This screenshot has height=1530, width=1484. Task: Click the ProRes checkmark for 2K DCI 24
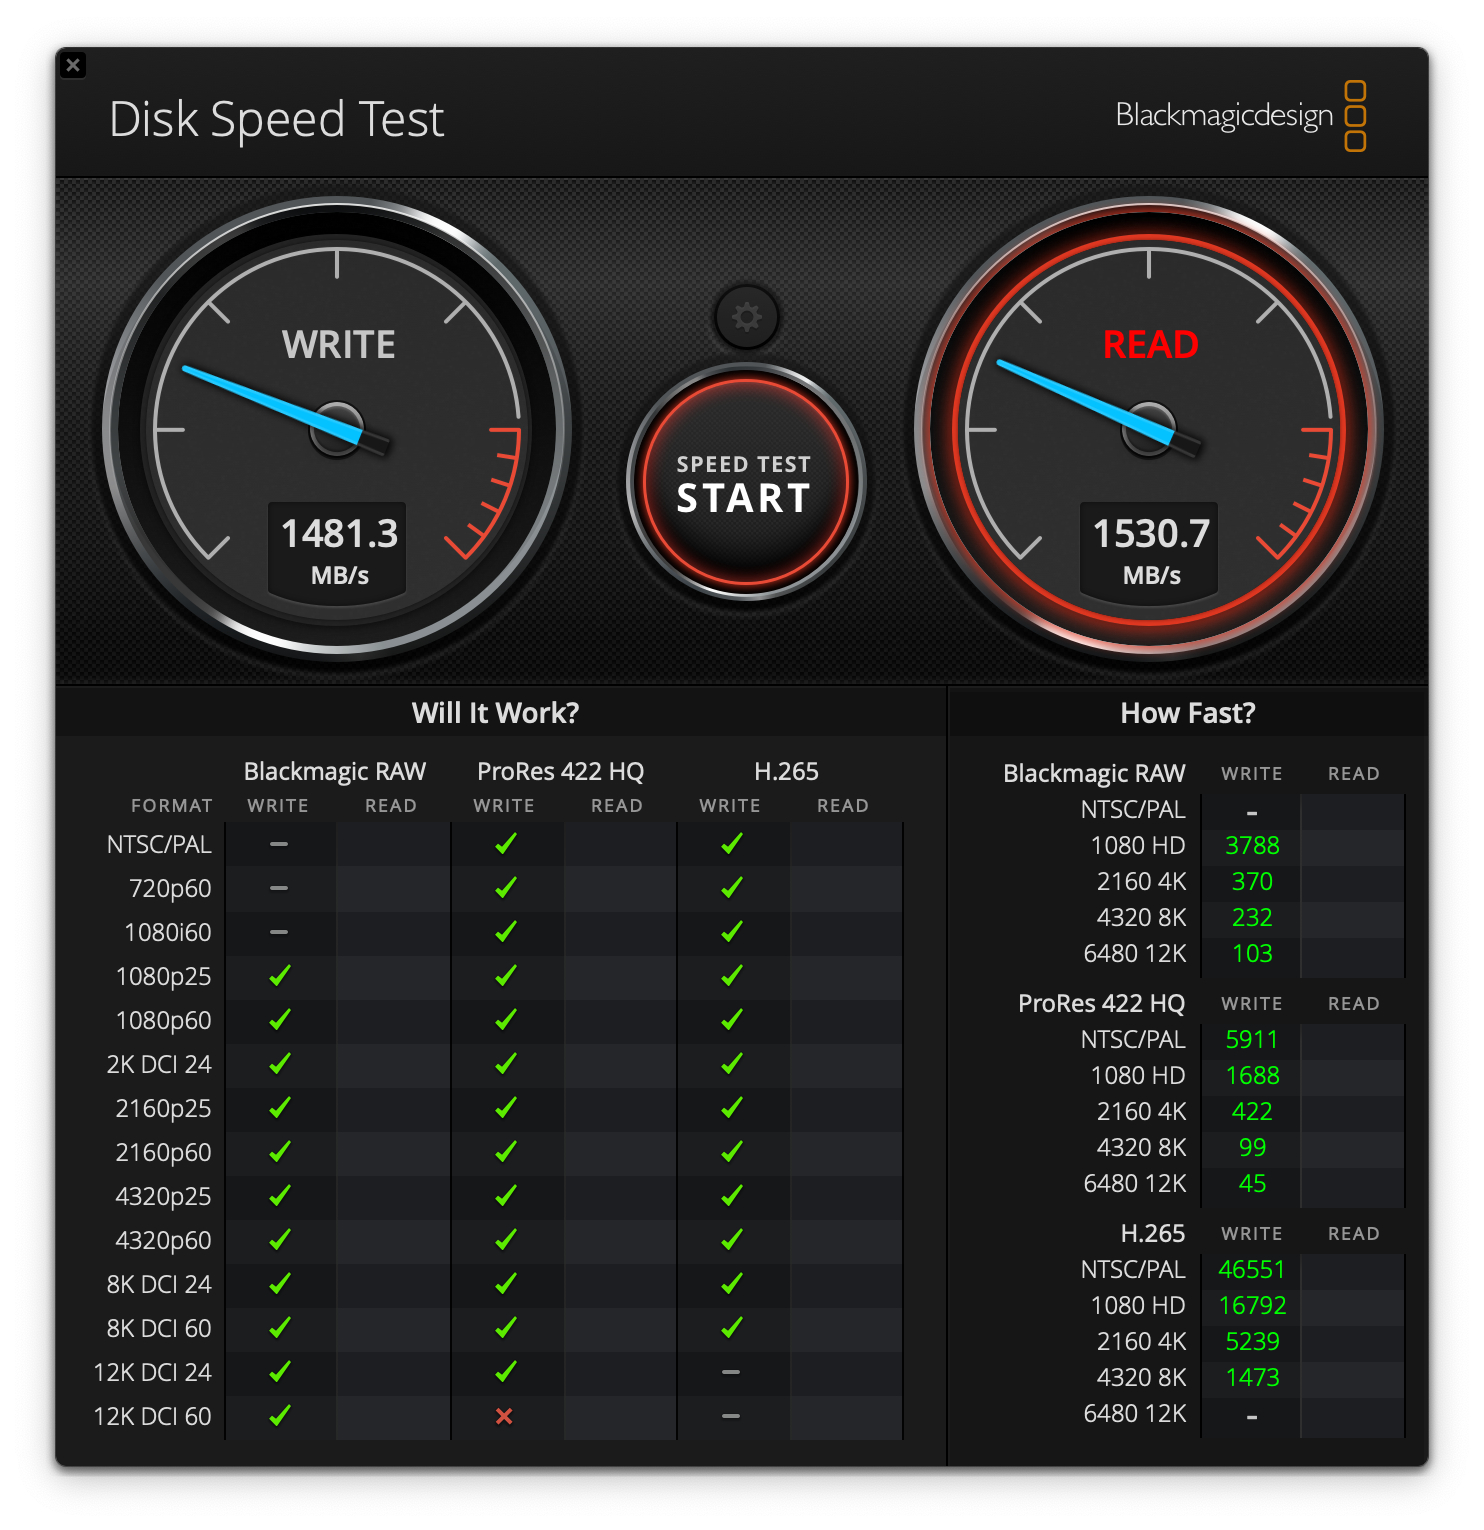506,1063
